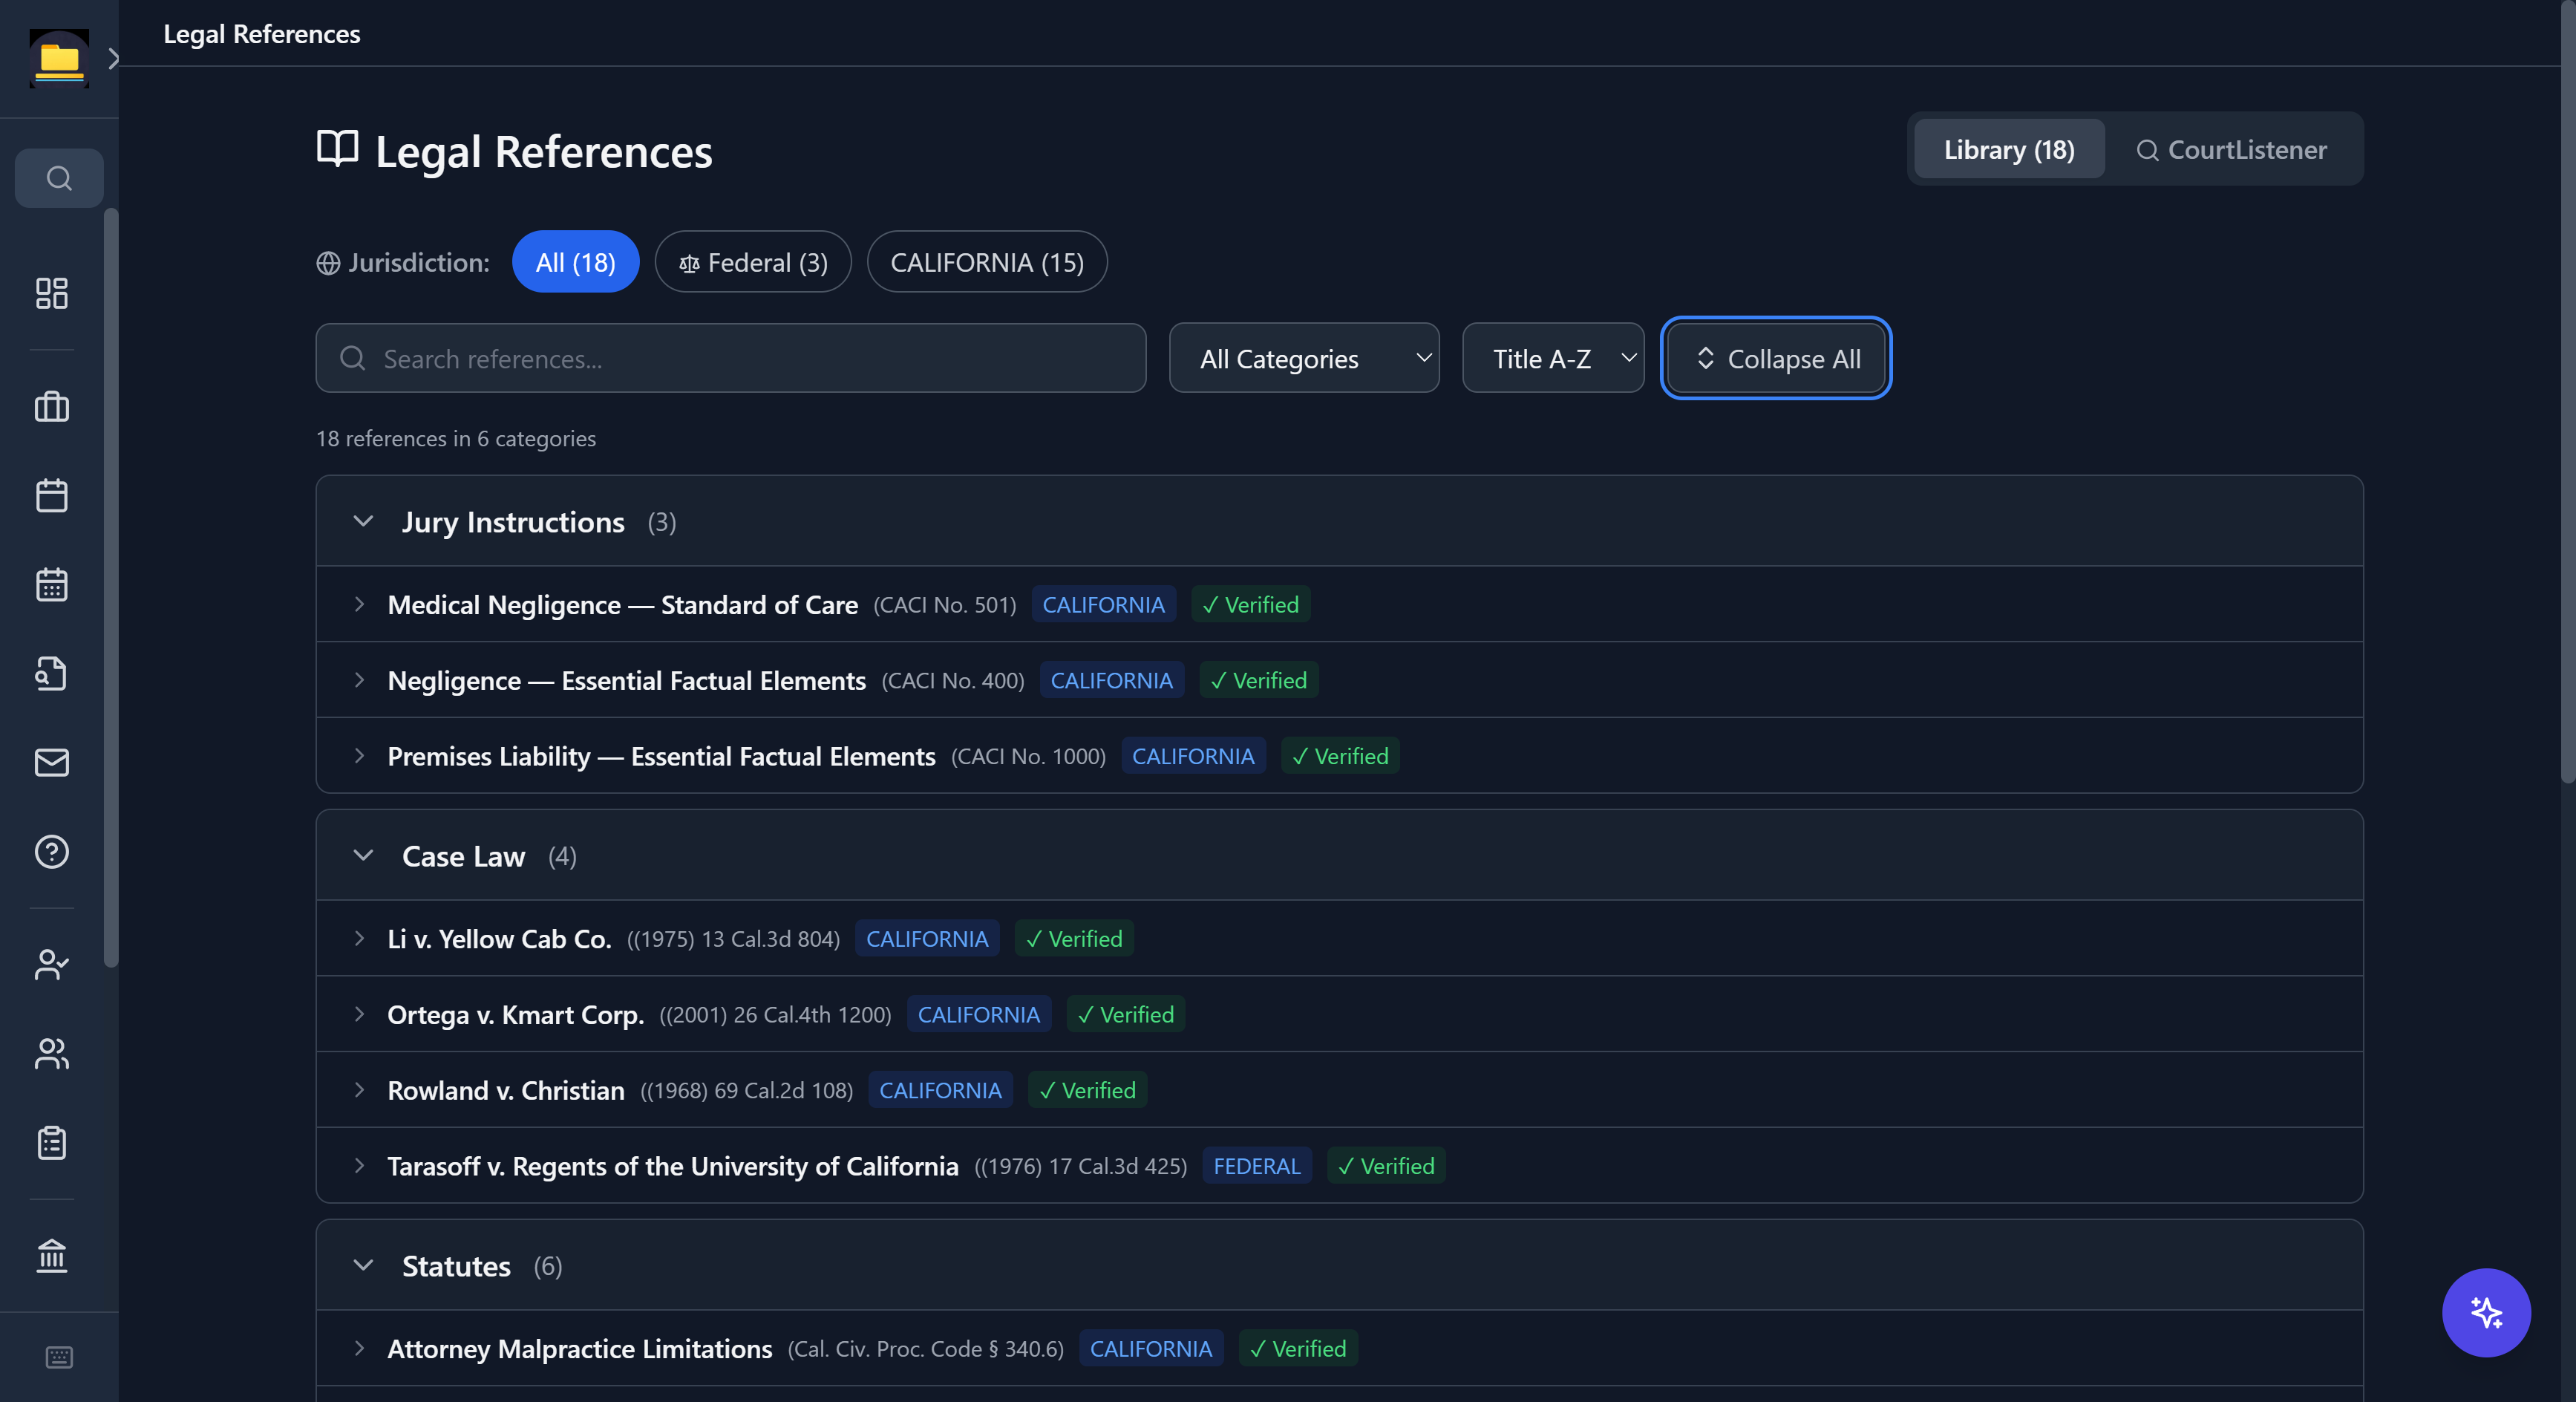The width and height of the screenshot is (2576, 1402).
Task: Switch to the CourtListener tab
Action: pyautogui.click(x=2231, y=149)
